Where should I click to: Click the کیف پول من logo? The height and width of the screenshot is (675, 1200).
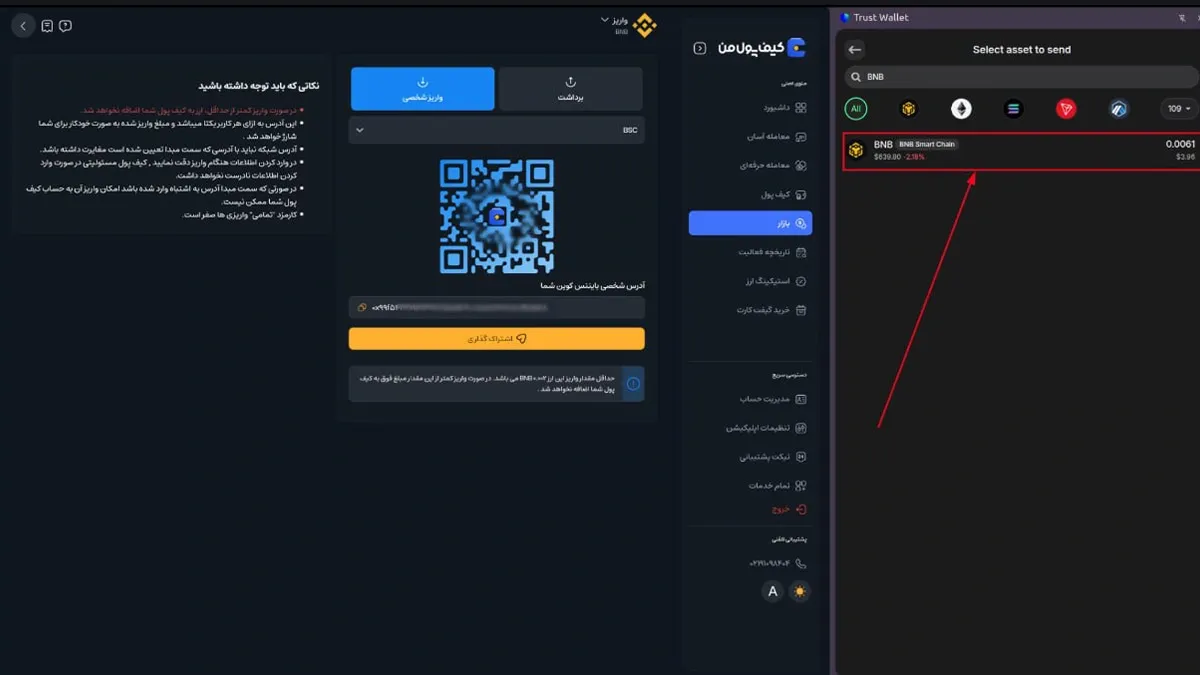click(x=762, y=47)
